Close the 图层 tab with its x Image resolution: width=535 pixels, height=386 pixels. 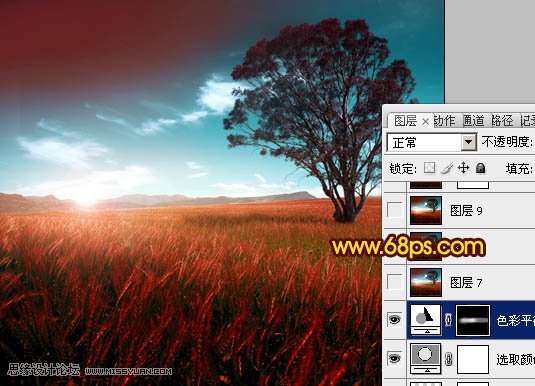point(425,121)
